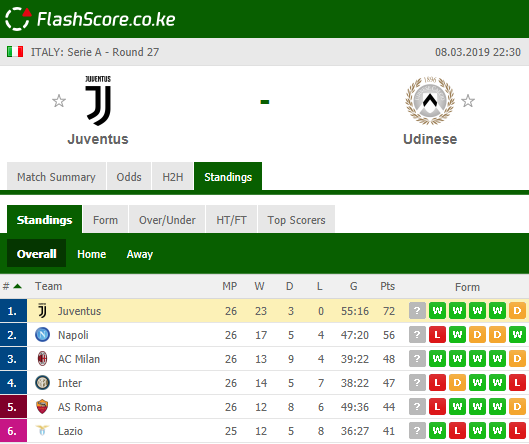Click the FlashScore.co.ke logo

point(90,19)
